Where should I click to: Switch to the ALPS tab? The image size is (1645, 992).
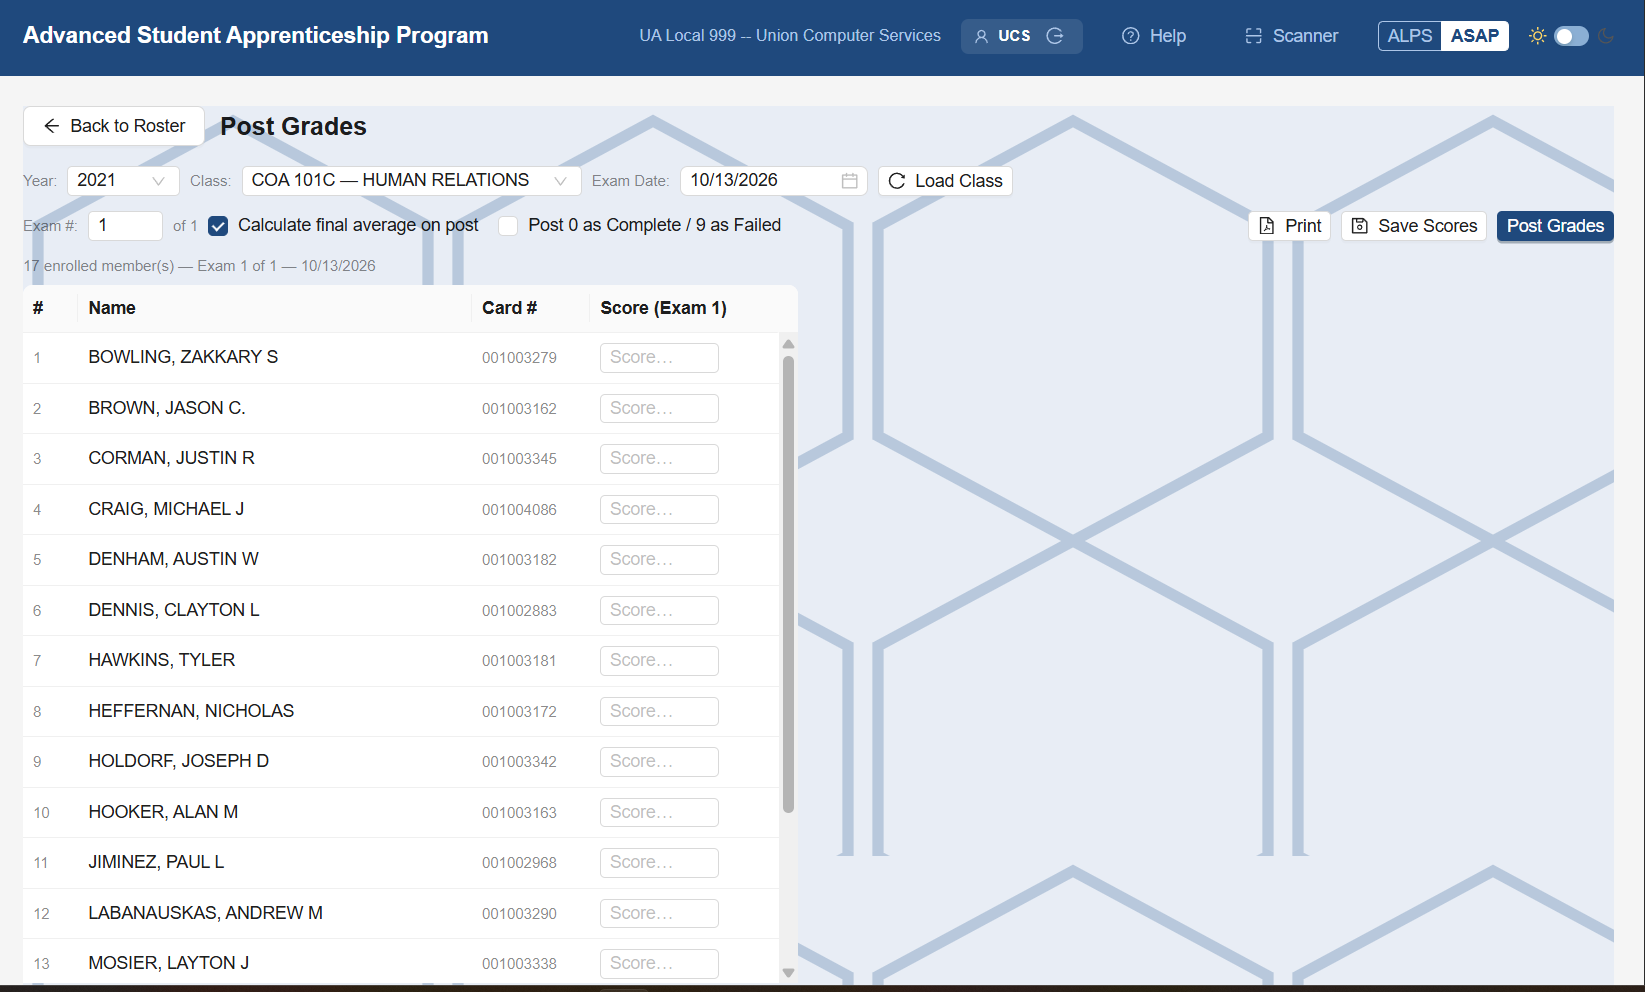coord(1409,36)
